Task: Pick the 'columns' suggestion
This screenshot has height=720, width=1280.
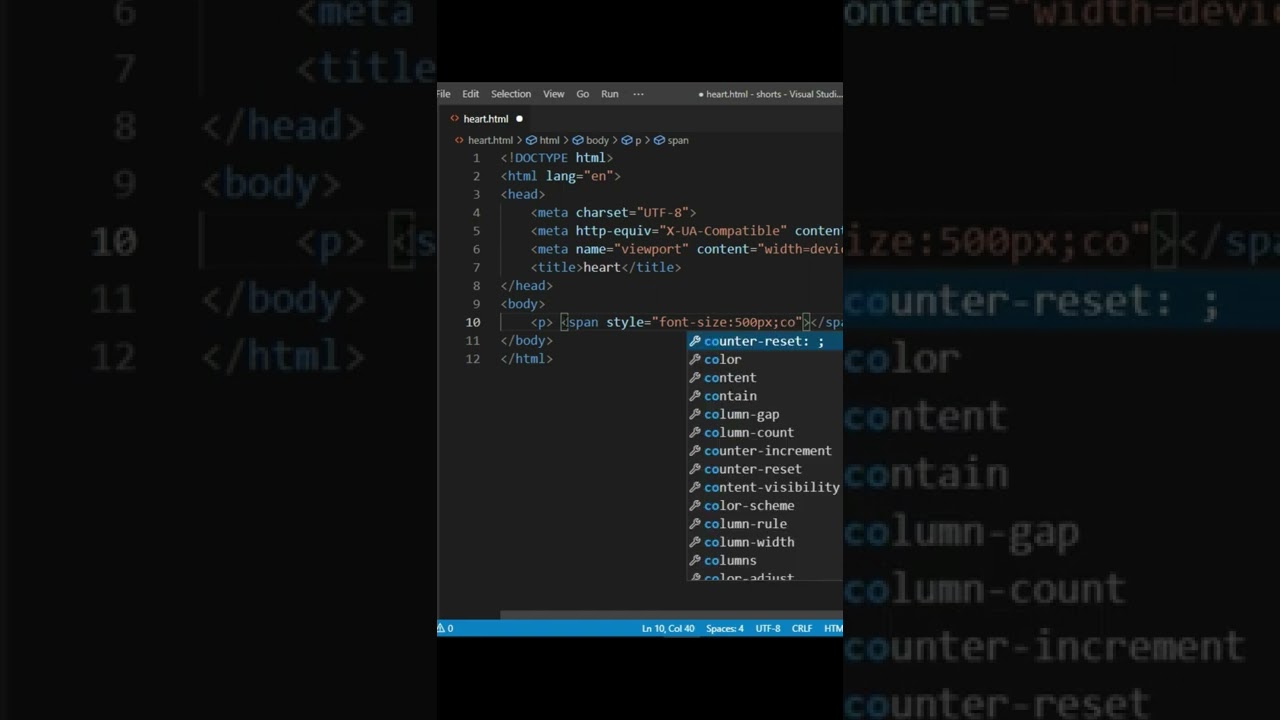Action: coord(765,560)
